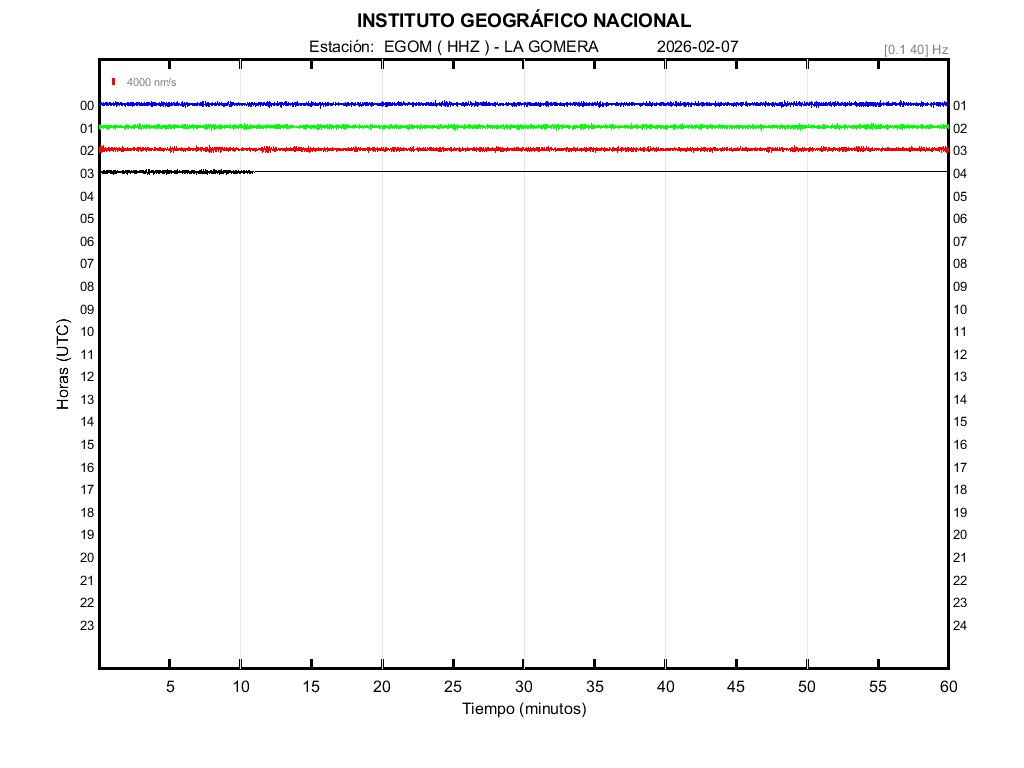Click the 2026-02-07 date label
Screen dimensions: 1024x768
click(698, 47)
